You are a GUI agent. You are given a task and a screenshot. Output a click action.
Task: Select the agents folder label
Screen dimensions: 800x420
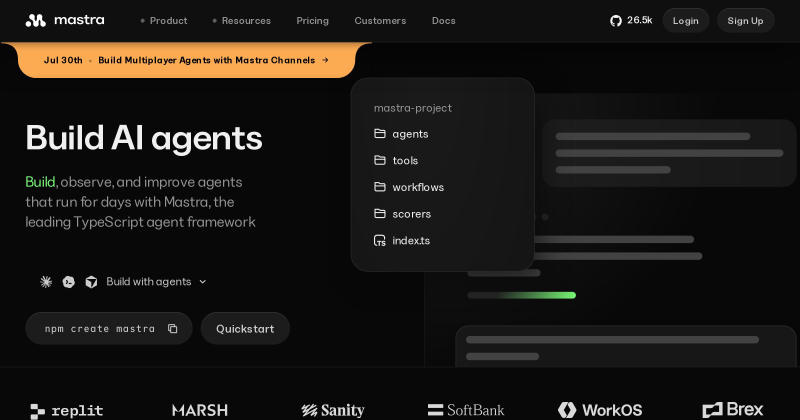pyautogui.click(x=410, y=134)
